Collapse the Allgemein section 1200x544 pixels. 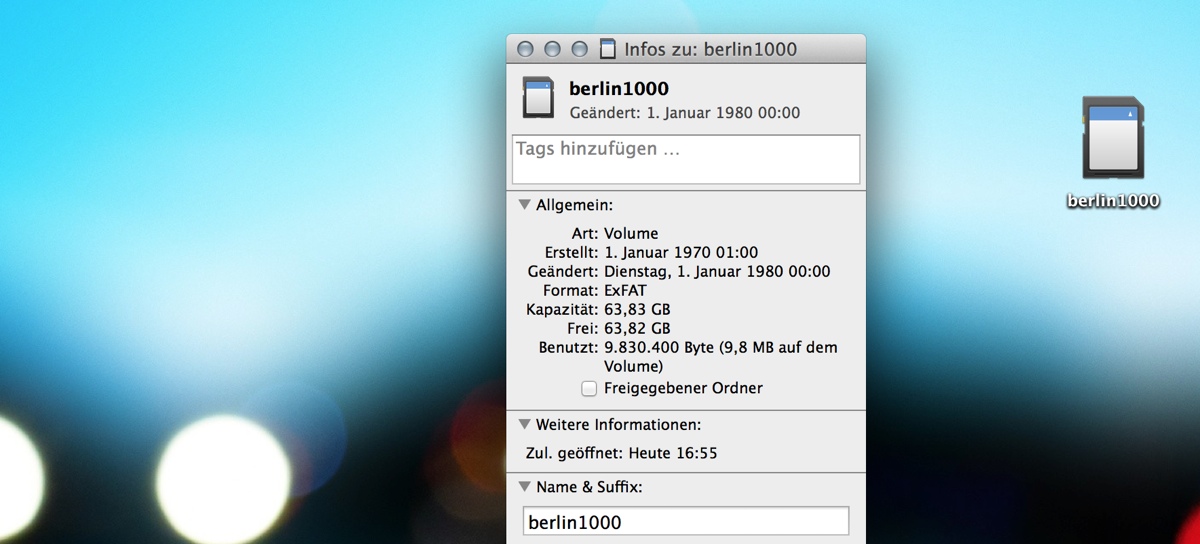[x=524, y=204]
